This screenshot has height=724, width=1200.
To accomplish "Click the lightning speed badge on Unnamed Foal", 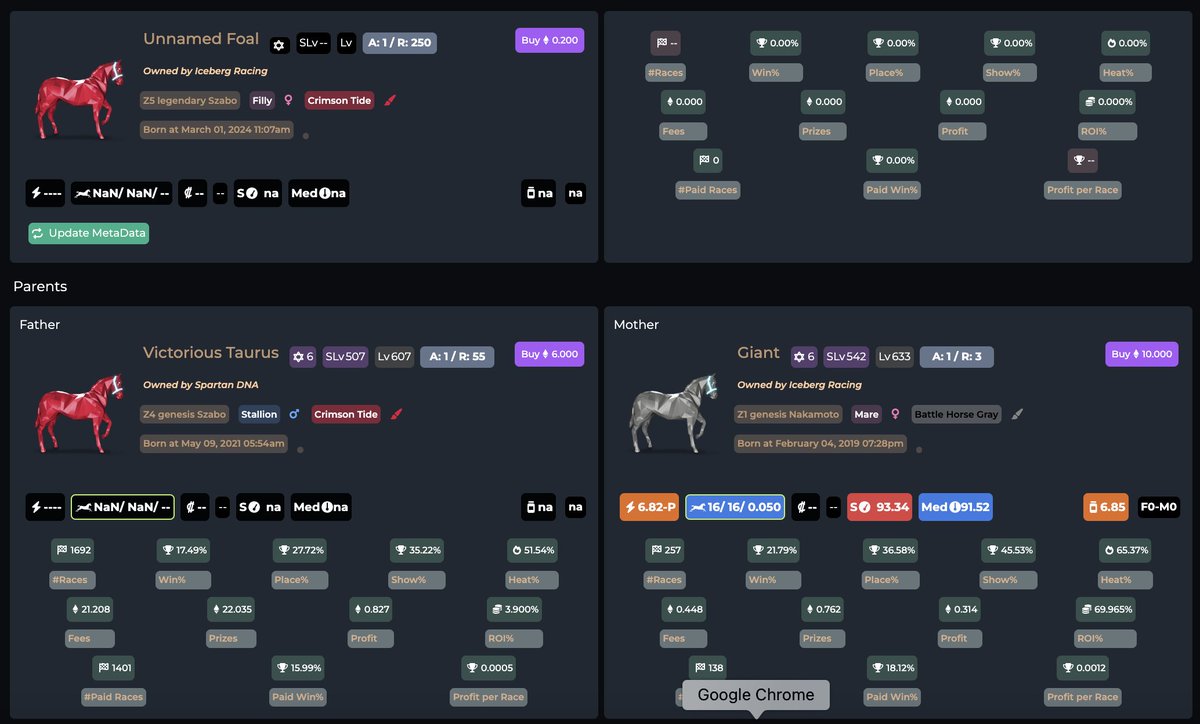I will click(45, 193).
